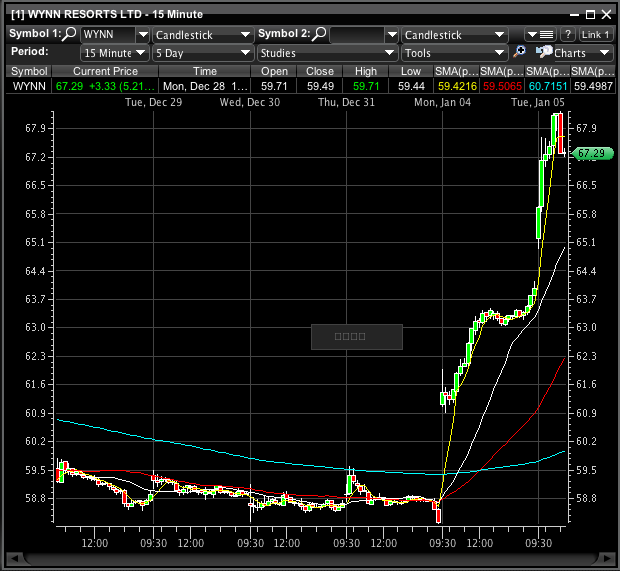Open the WYNN symbol dropdown

tap(141, 35)
